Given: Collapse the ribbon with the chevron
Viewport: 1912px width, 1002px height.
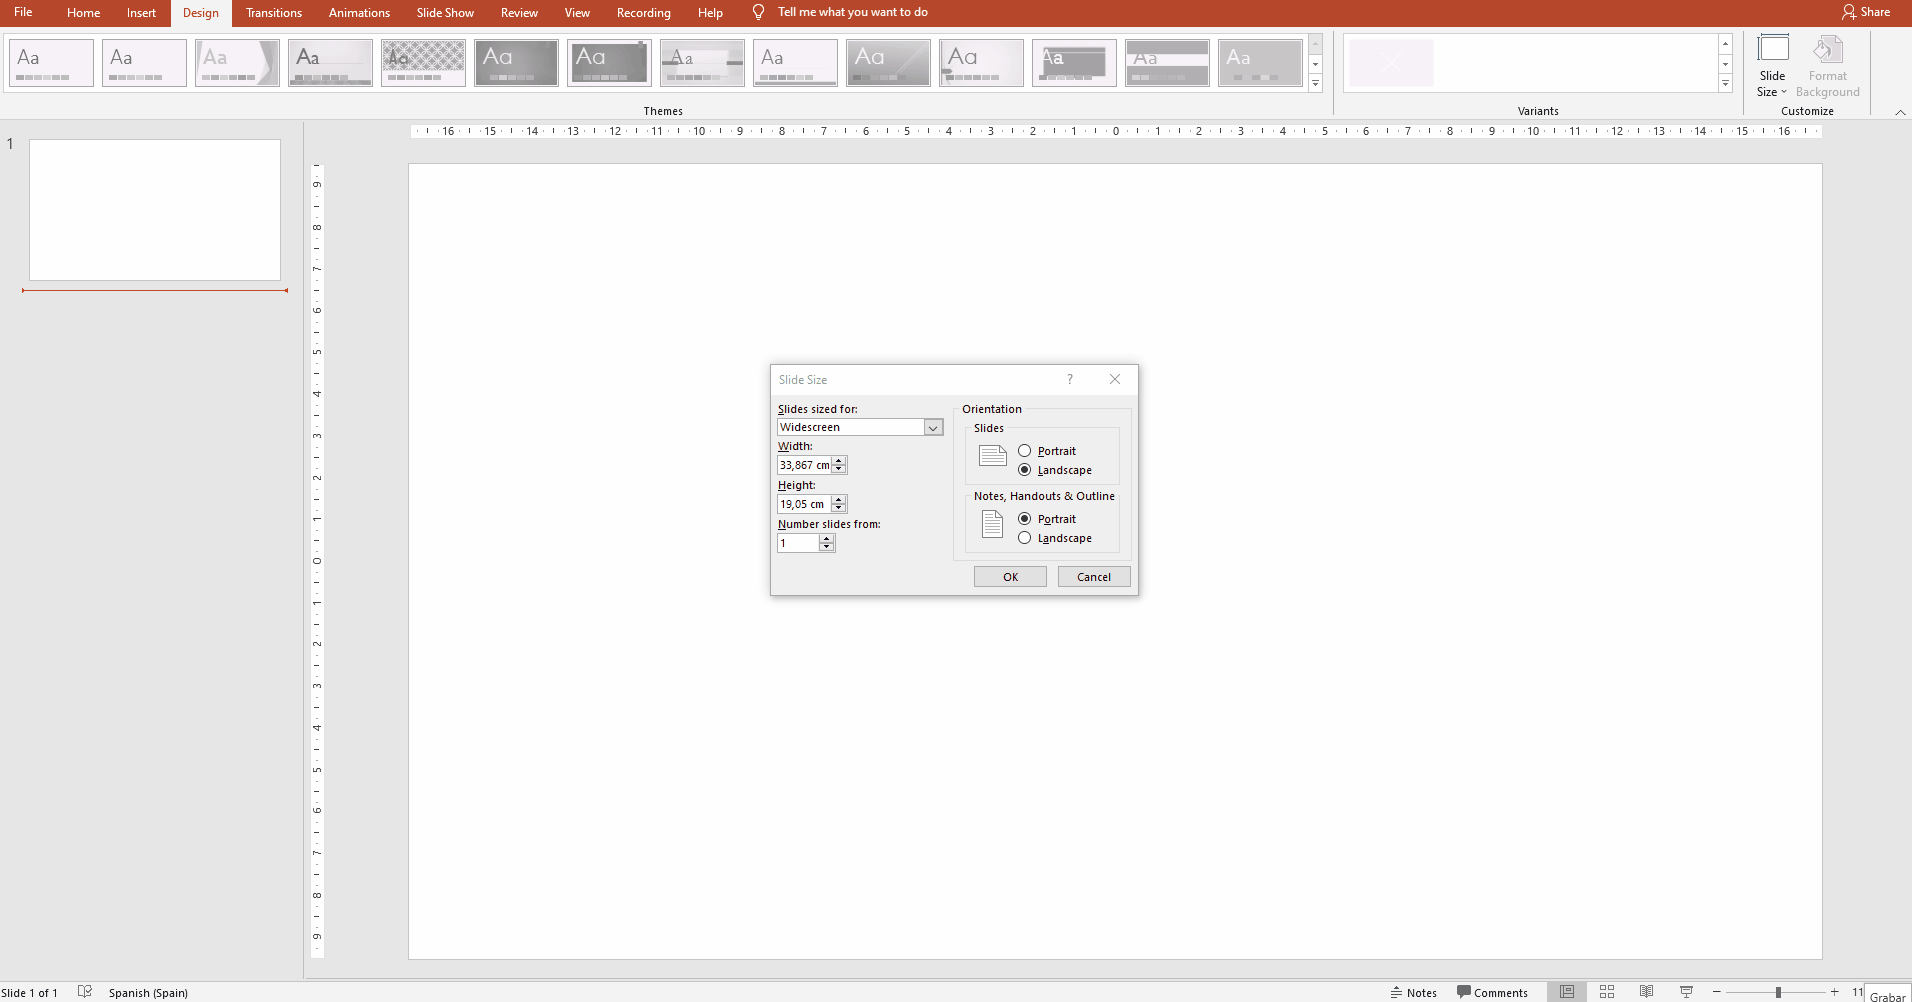Looking at the screenshot, I should point(1899,112).
